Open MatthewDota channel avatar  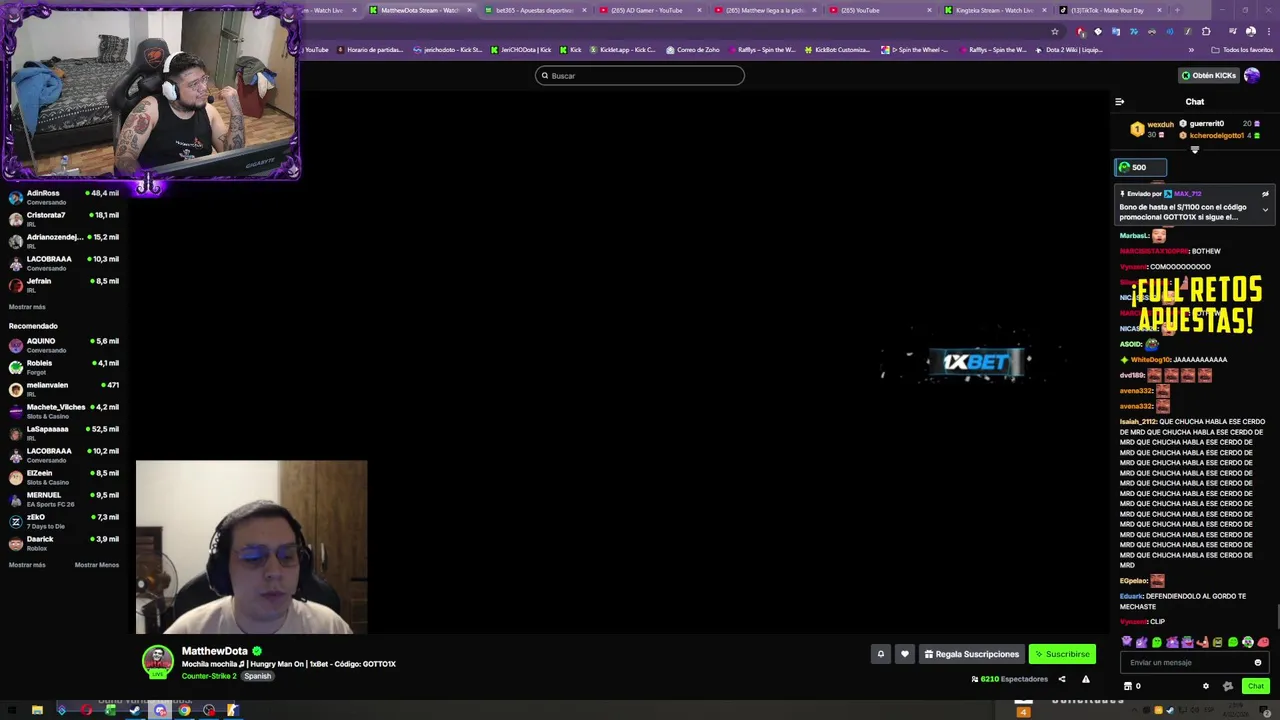pos(157,662)
